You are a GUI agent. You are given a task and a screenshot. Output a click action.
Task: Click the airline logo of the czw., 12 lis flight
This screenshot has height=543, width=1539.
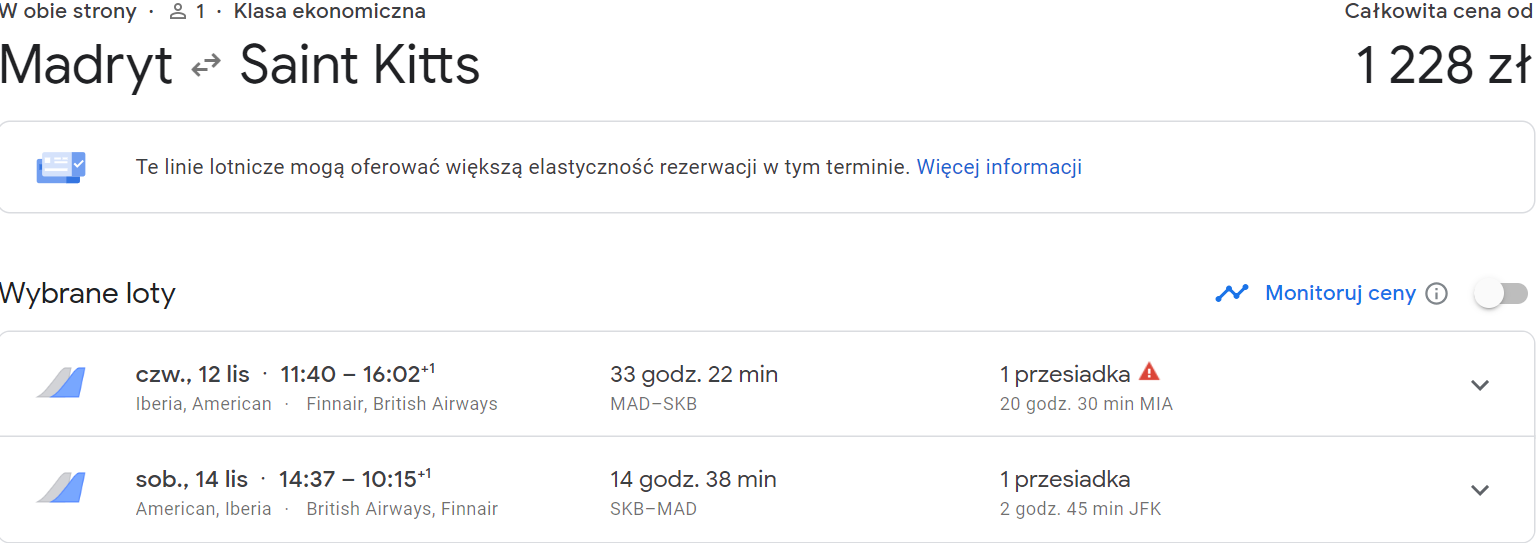pyautogui.click(x=61, y=383)
